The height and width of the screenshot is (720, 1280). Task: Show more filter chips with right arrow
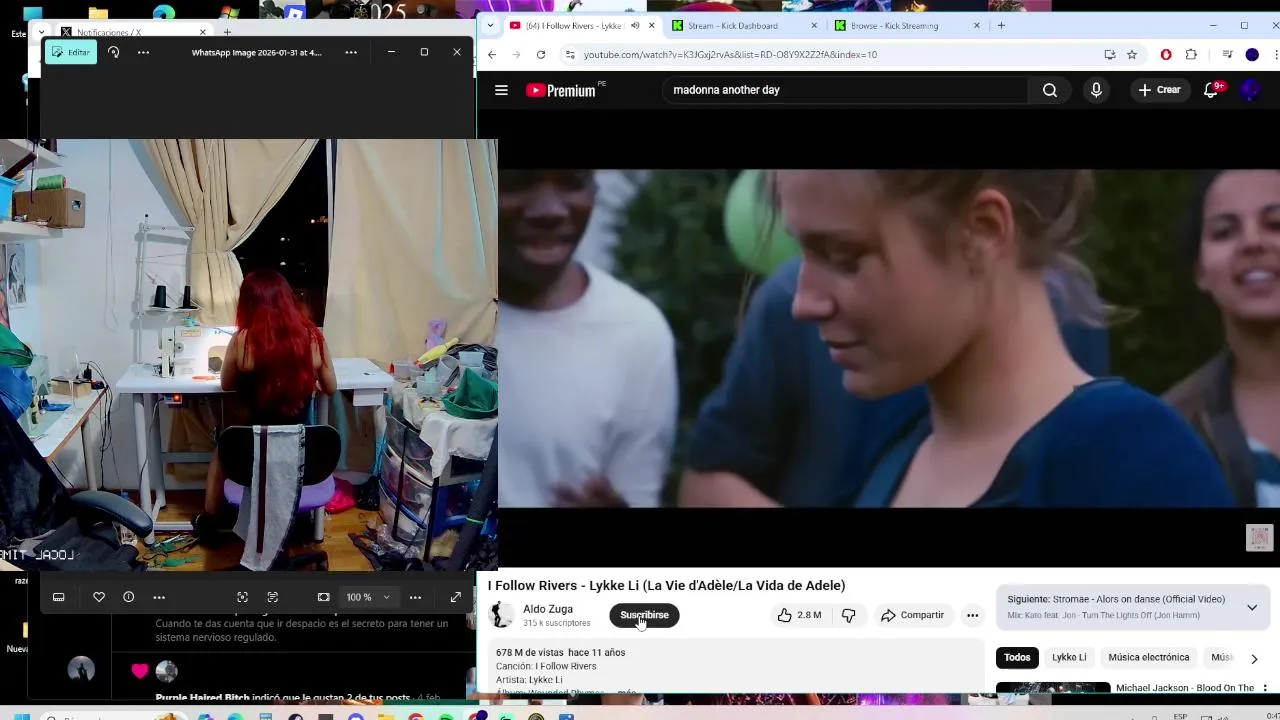point(1254,658)
